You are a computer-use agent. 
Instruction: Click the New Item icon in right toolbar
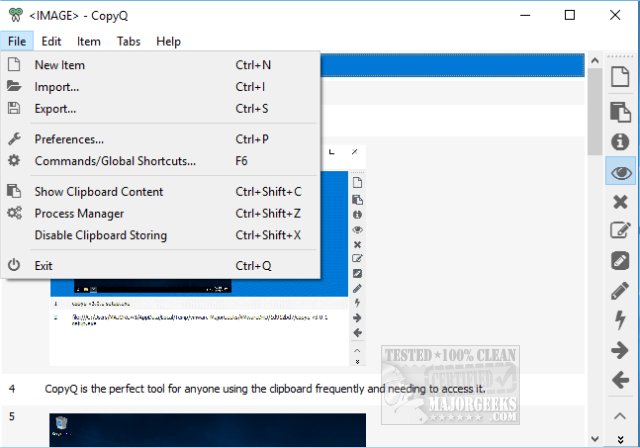620,77
